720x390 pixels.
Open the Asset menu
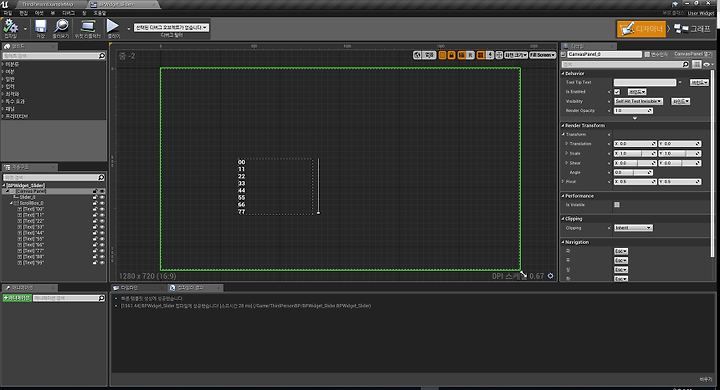(x=39, y=13)
